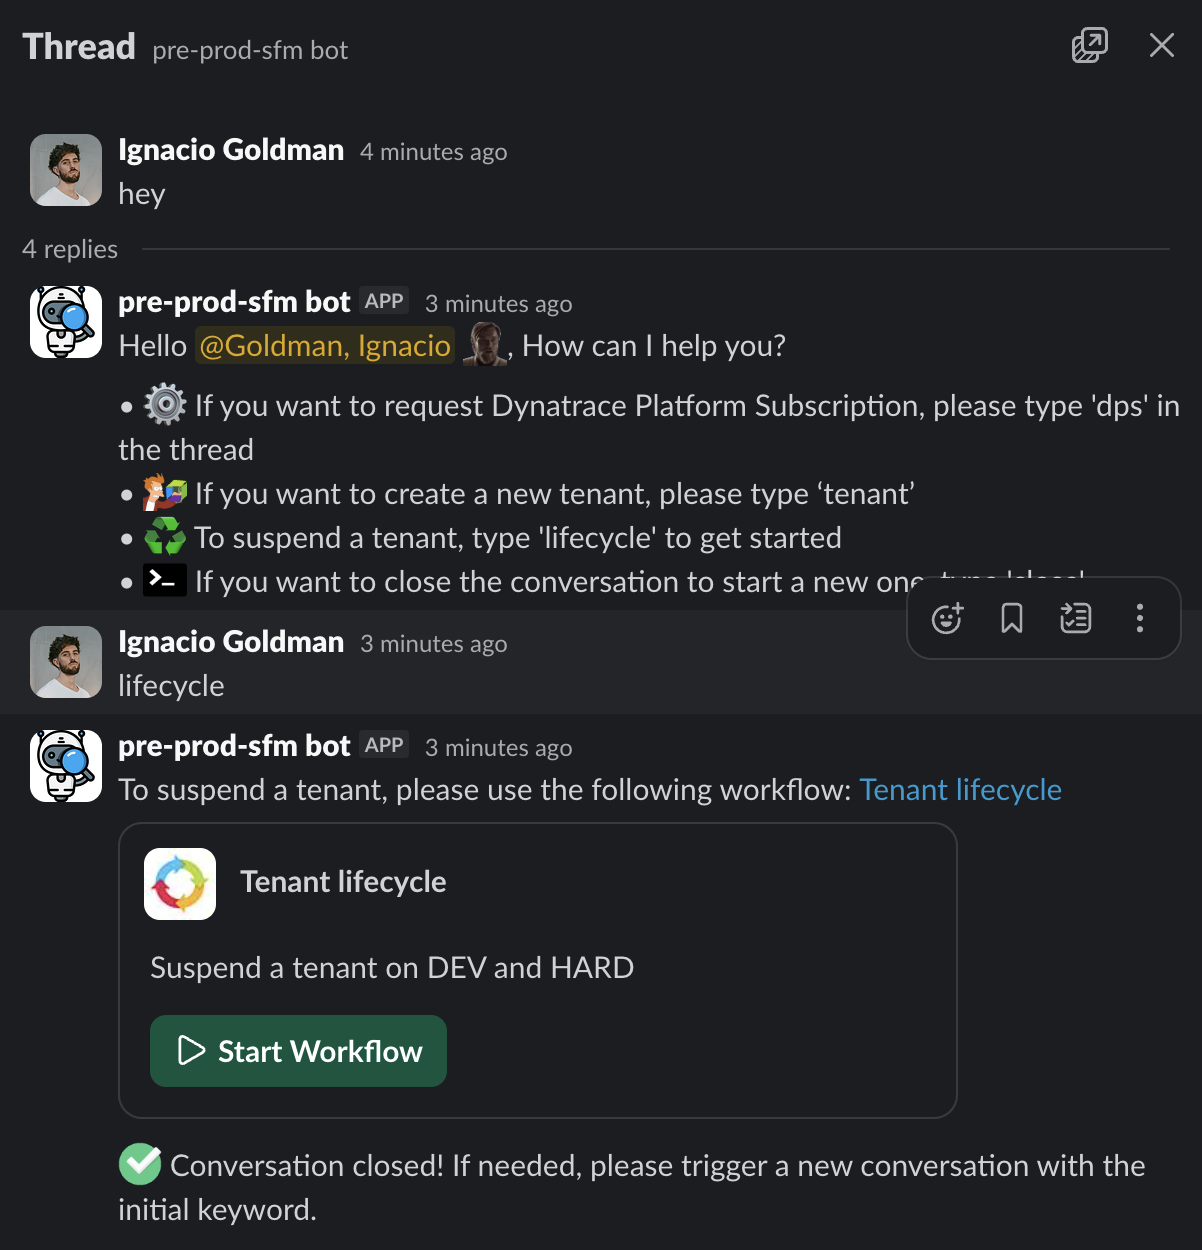Click Ignacio Goldman's avatar on lifecycle message
The image size is (1202, 1250).
(66, 662)
